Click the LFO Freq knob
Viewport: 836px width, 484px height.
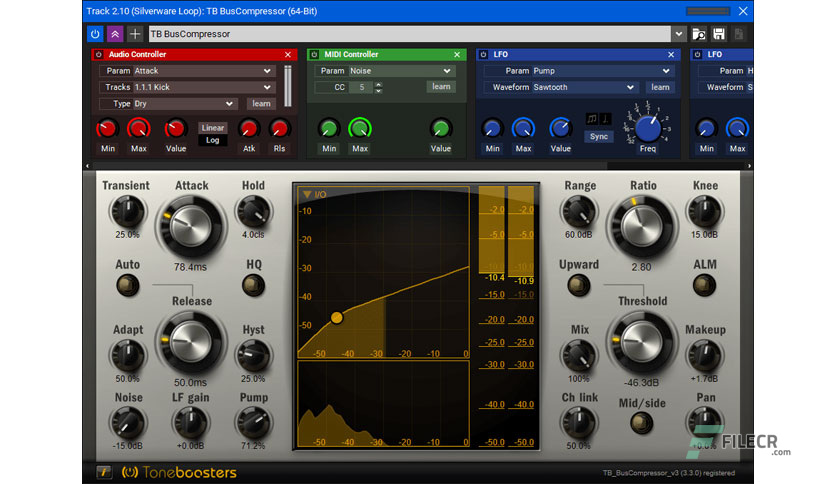648,128
